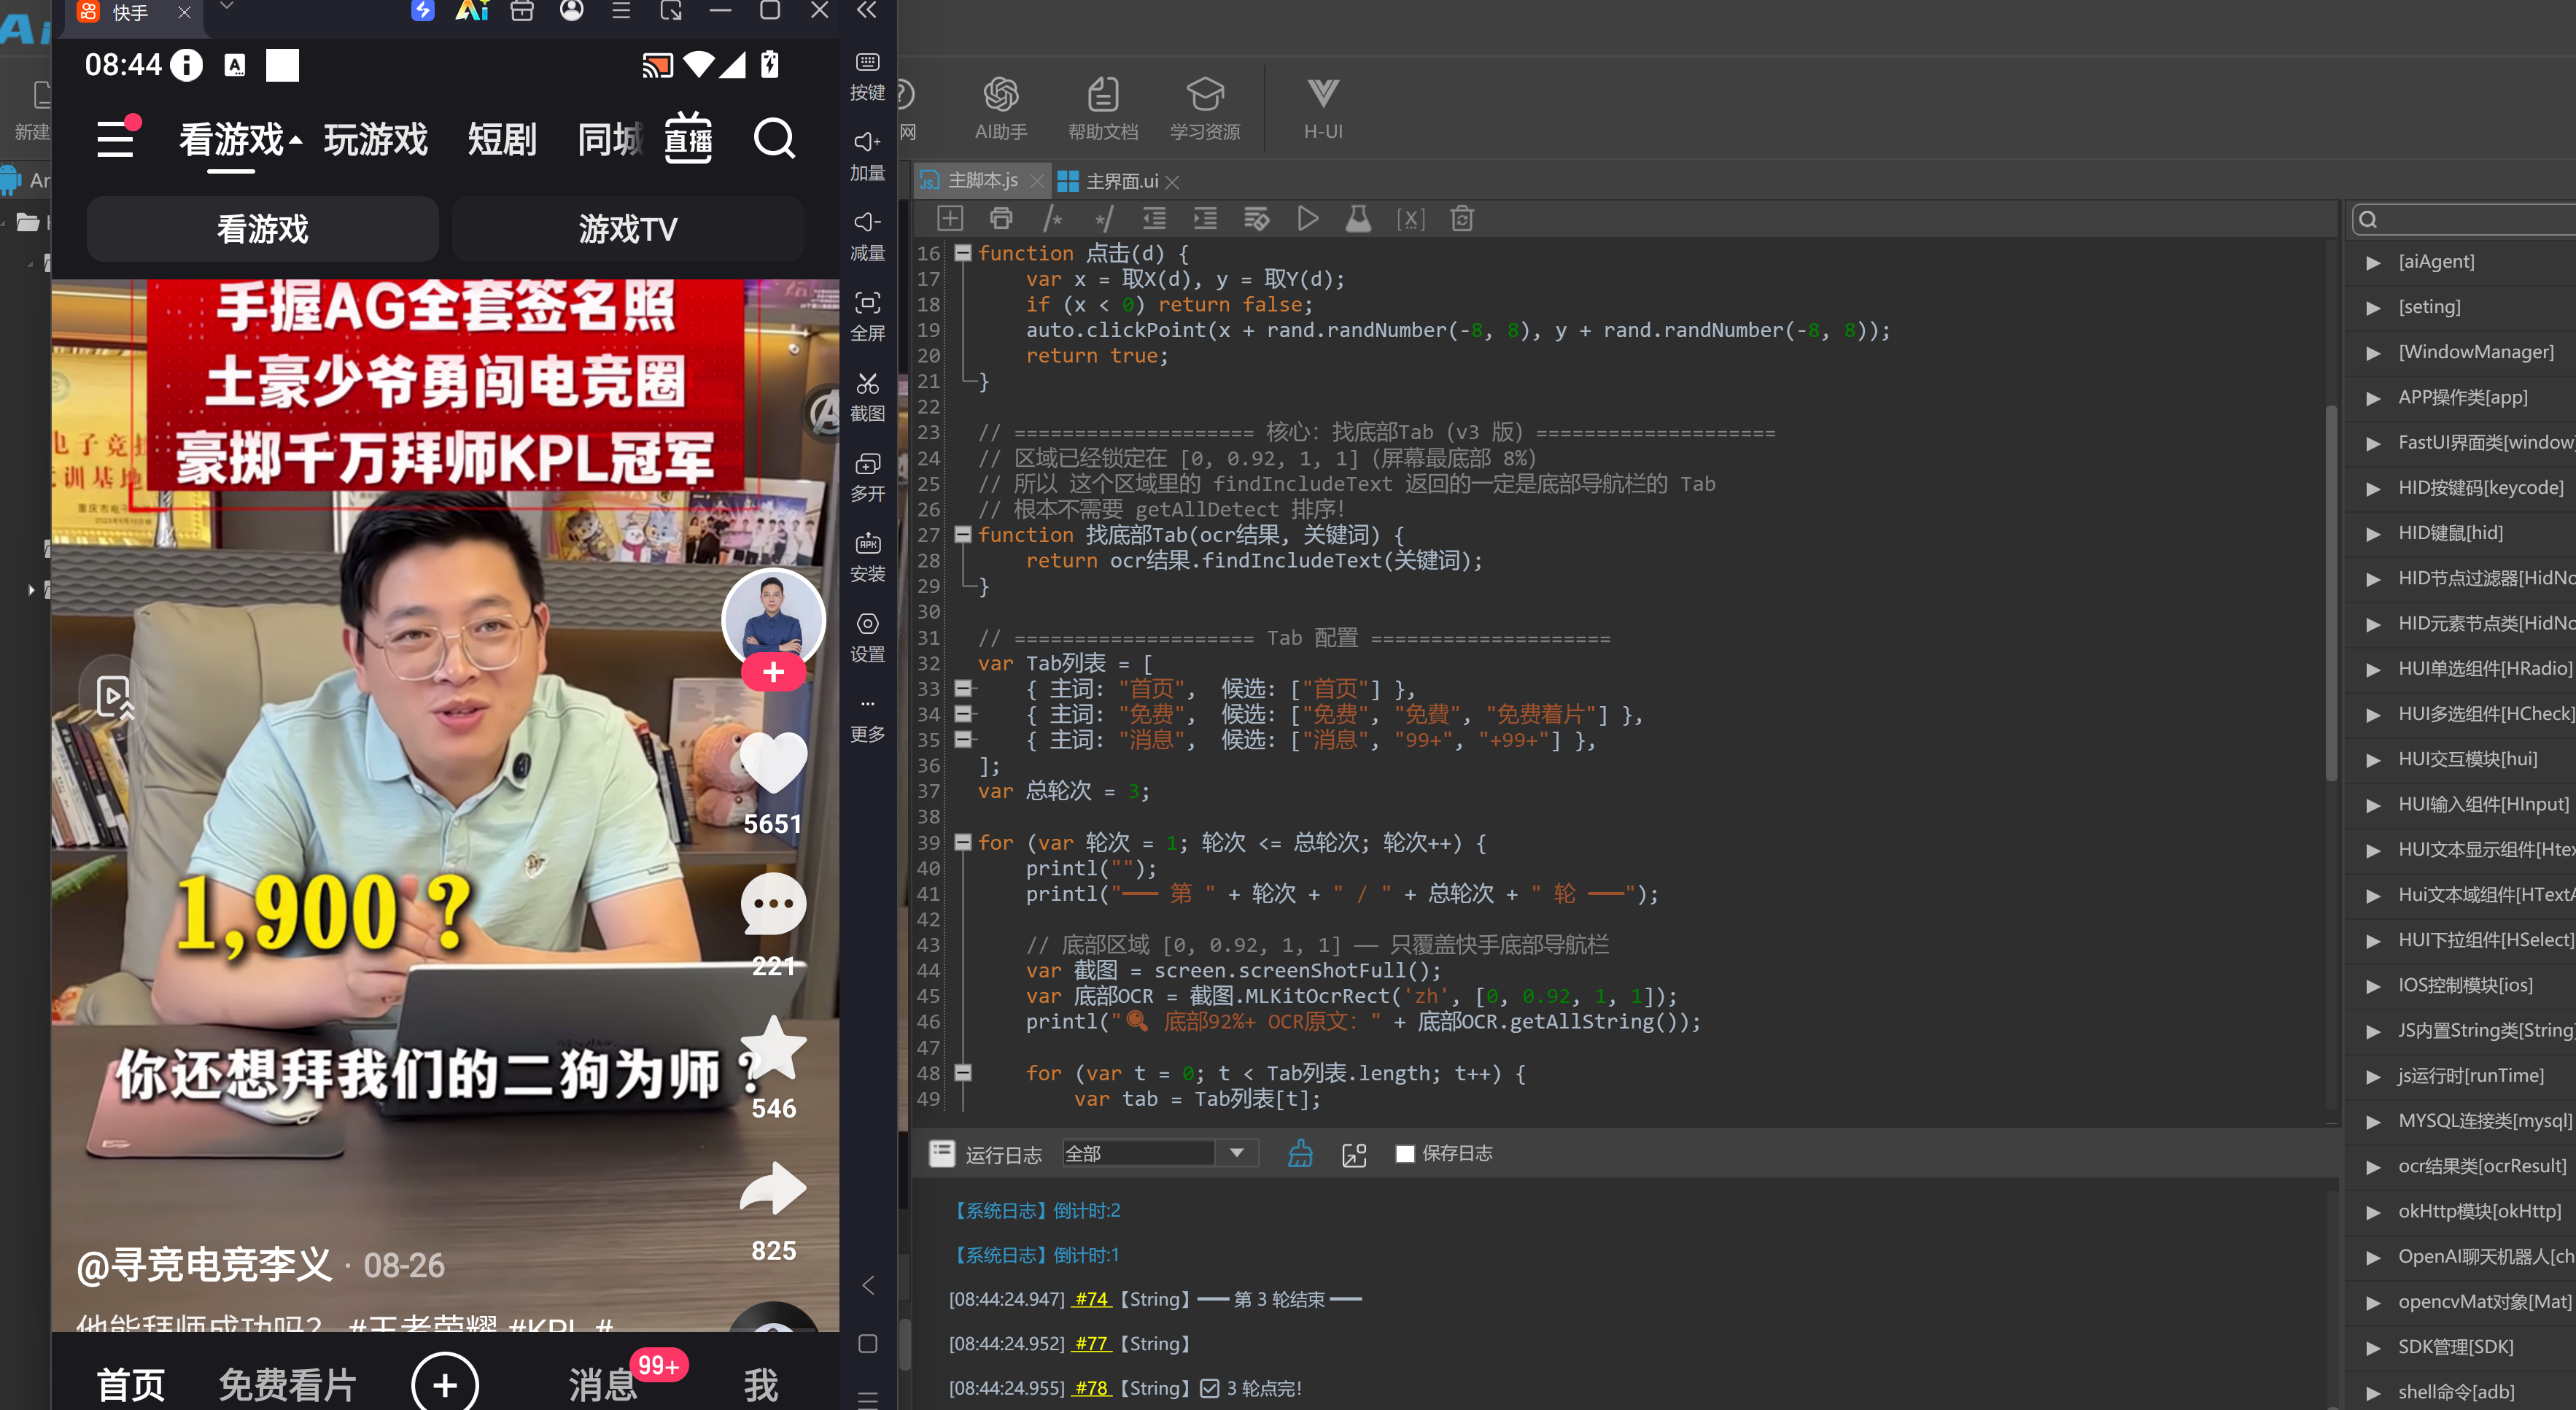Collapse the for loop fold at line 39
The image size is (2576, 1410).
[963, 842]
